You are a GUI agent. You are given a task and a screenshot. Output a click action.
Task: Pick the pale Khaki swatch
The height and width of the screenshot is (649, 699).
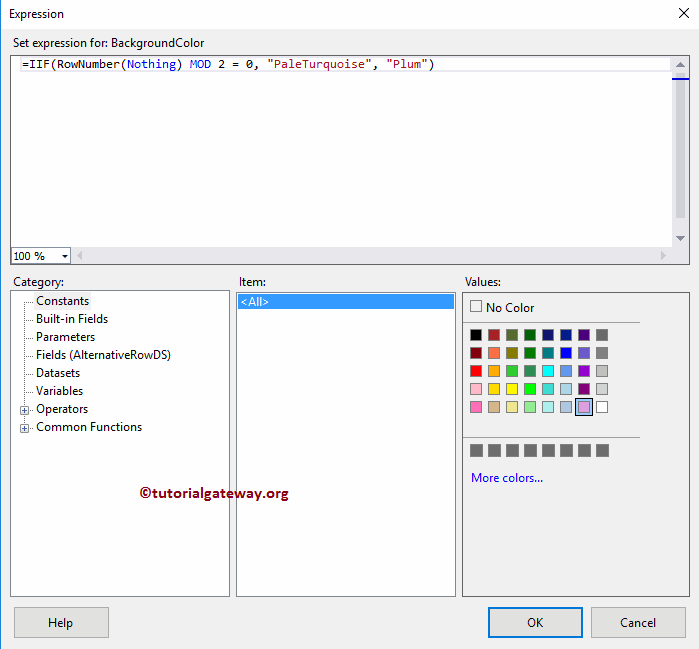[x=512, y=407]
